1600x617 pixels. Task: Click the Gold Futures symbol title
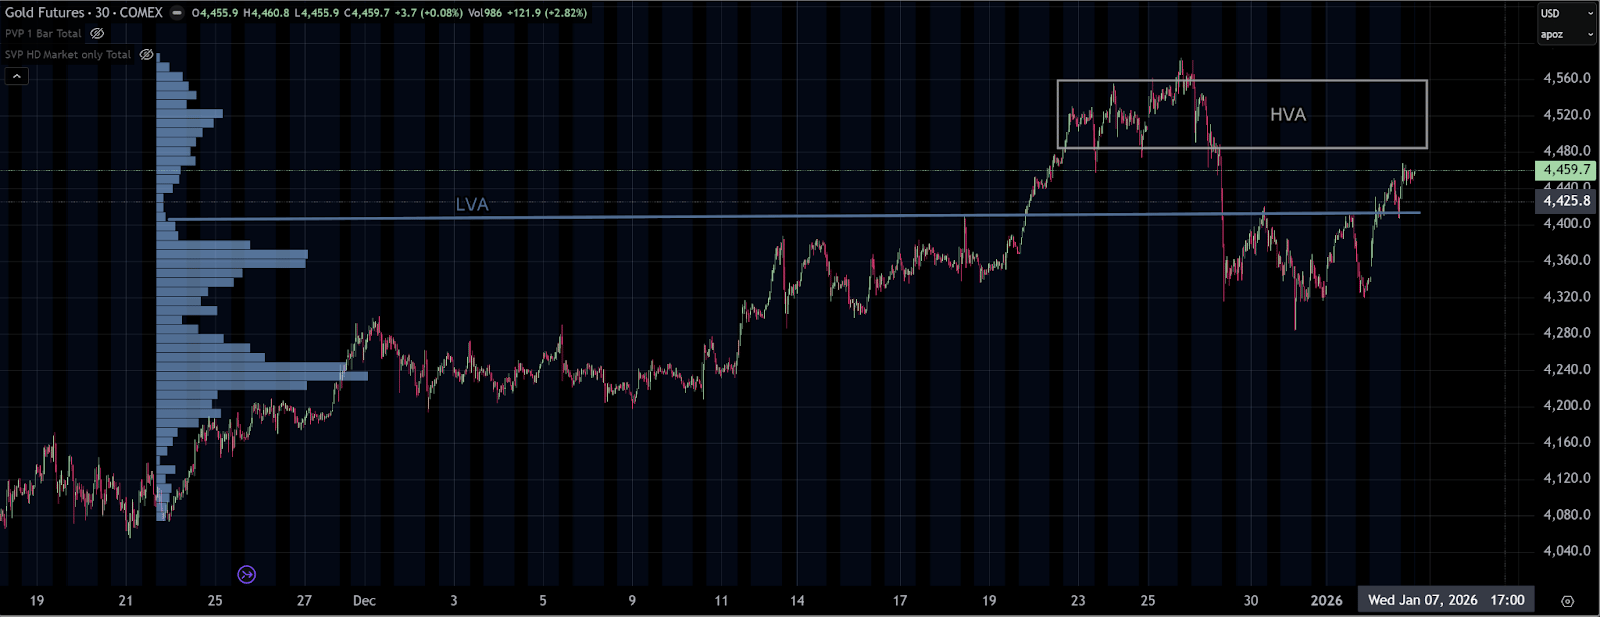pyautogui.click(x=83, y=13)
